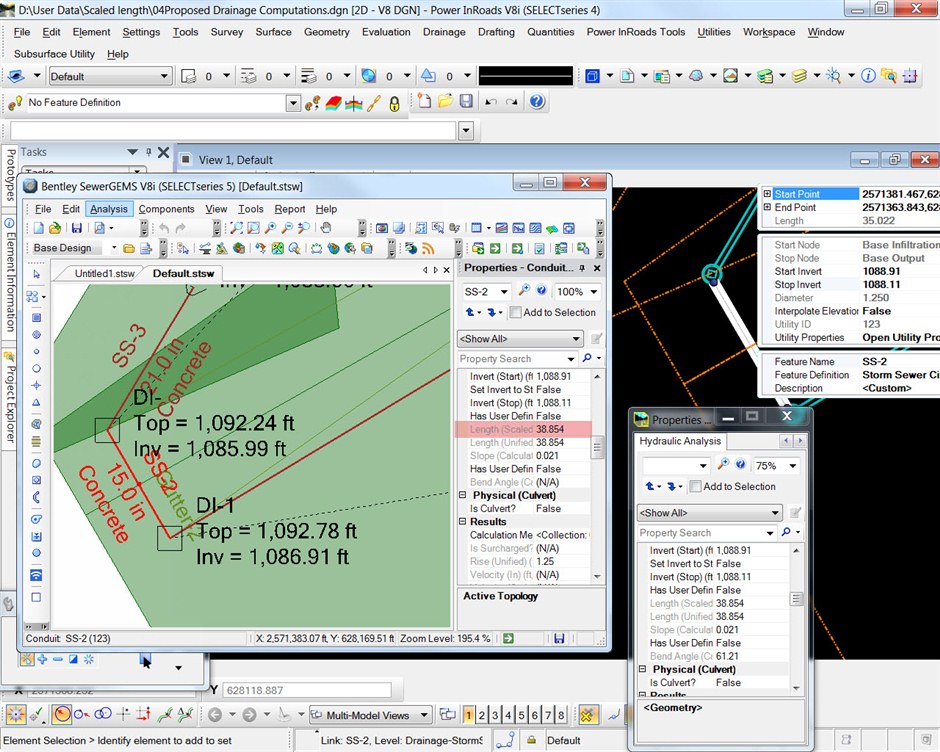
Task: Open Analysis menu in SewerGEMS
Action: click(109, 209)
